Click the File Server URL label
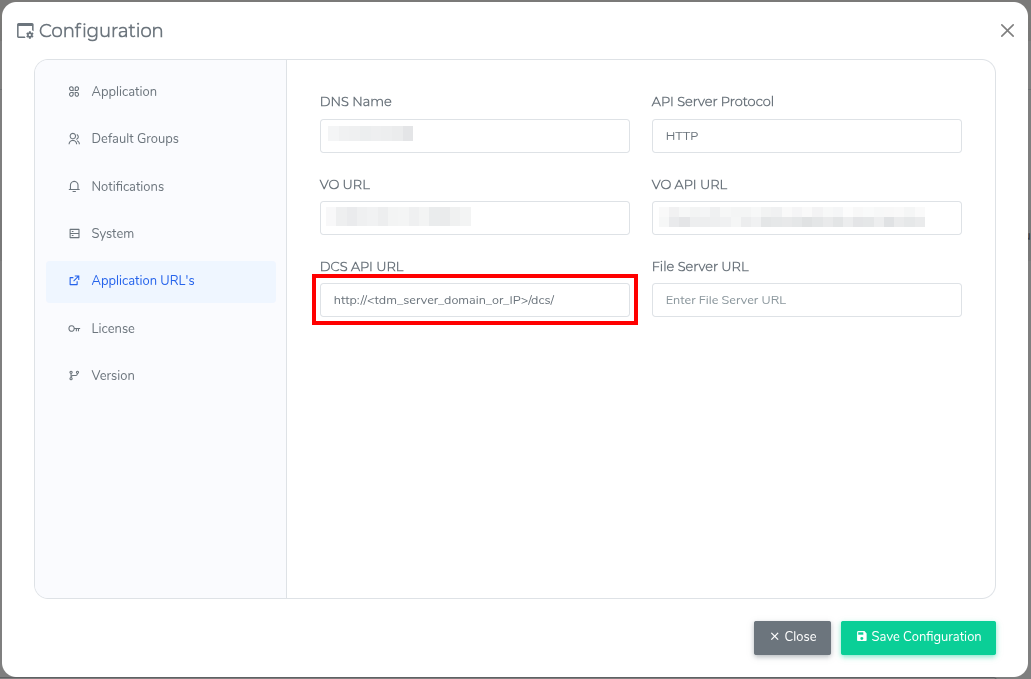The image size is (1031, 679). pyautogui.click(x=700, y=267)
